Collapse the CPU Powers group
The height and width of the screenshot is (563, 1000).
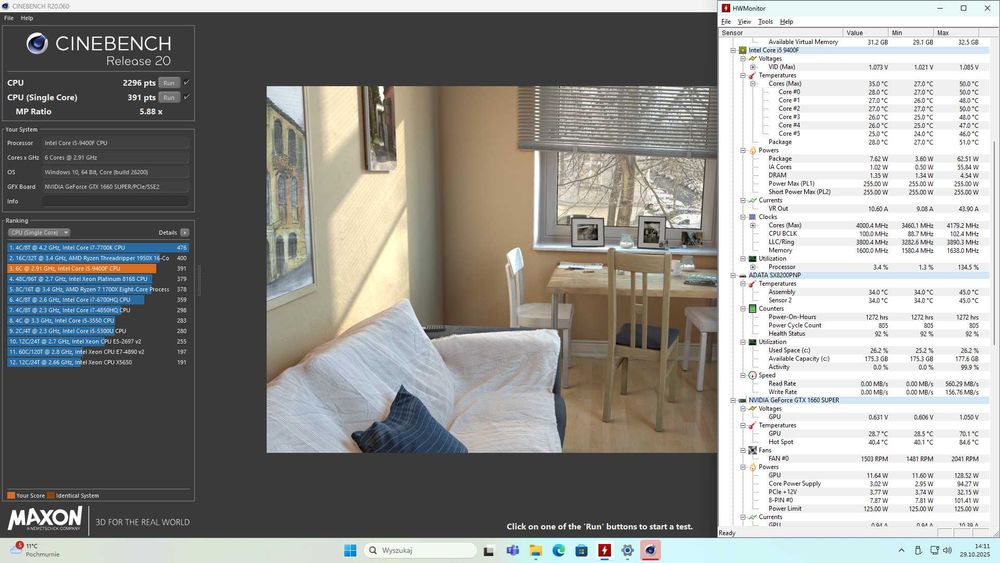(743, 150)
